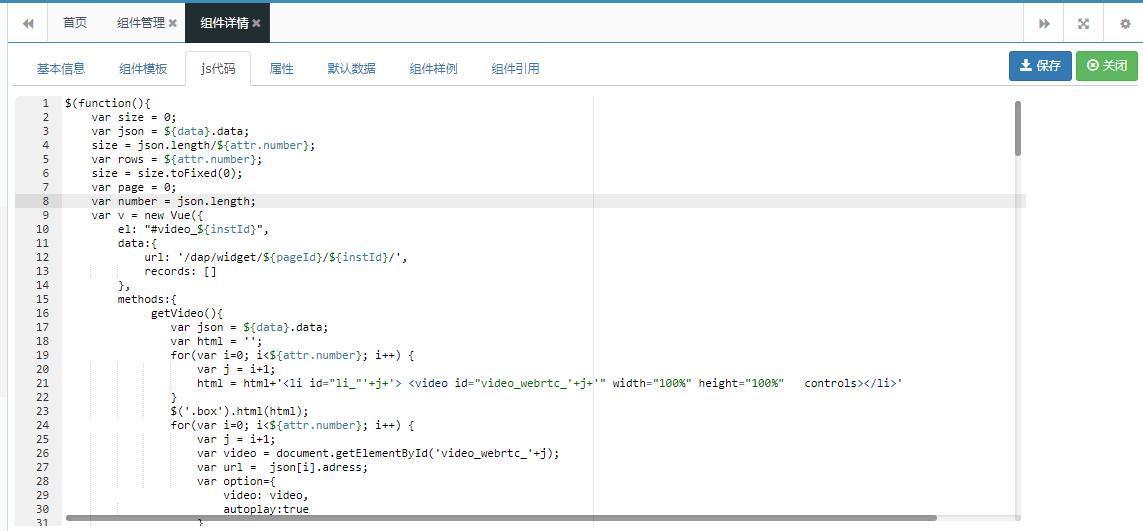1143x531 pixels.
Task: Click the line "var page = 0;"
Action: (x=134, y=187)
